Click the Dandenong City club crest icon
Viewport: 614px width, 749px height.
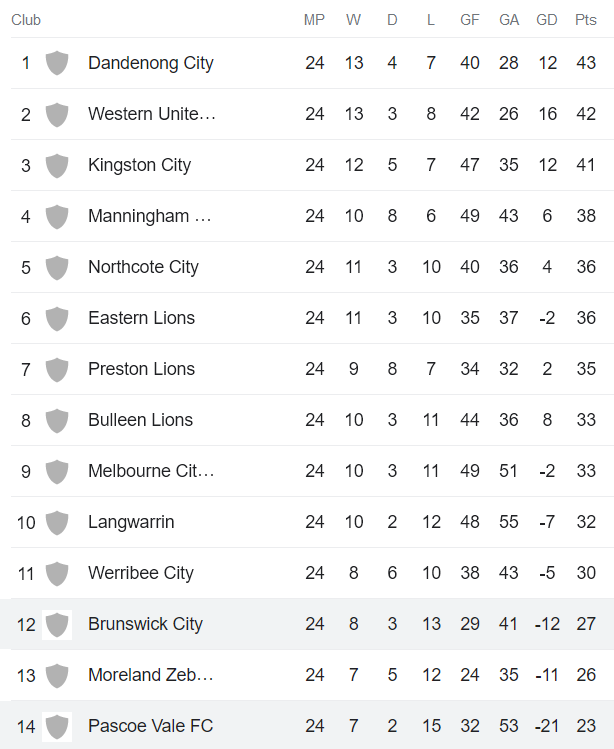coord(57,63)
